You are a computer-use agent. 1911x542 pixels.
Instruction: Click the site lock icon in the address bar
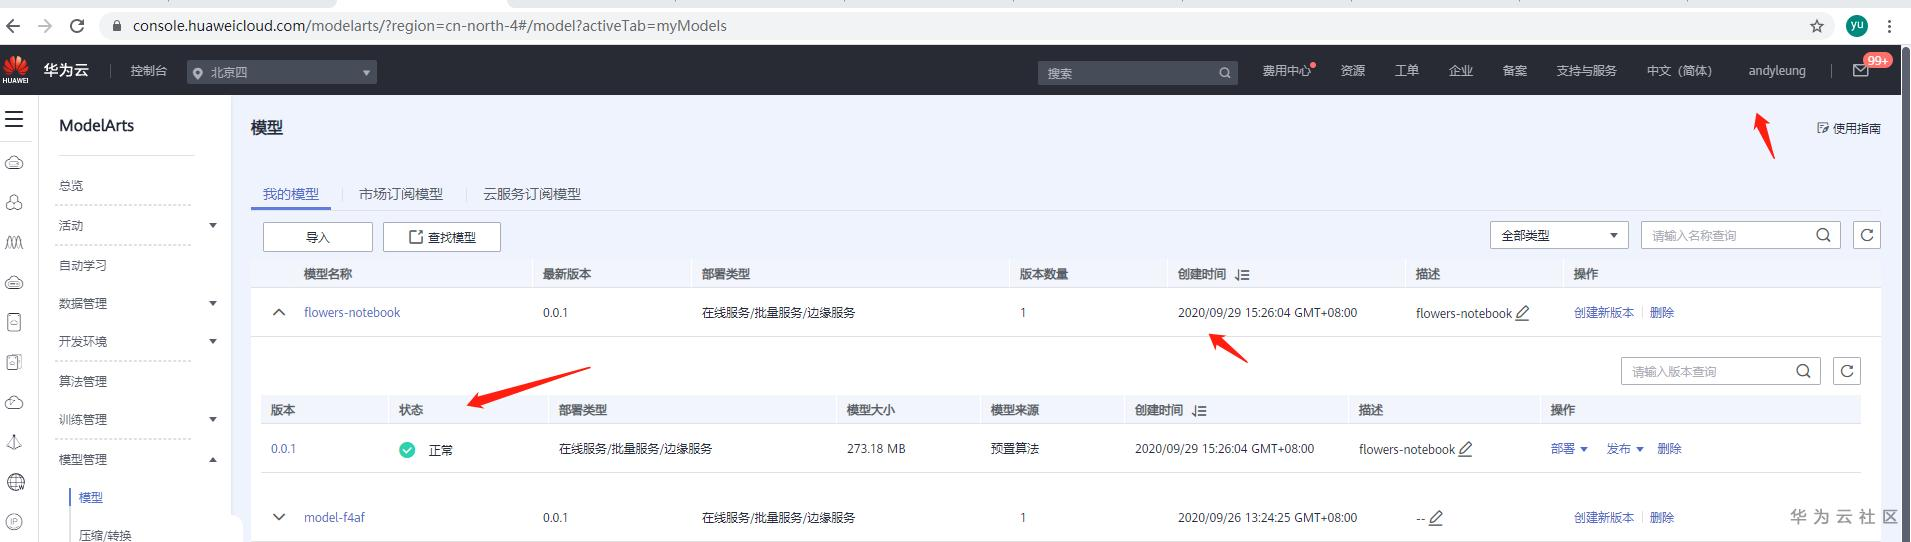tap(117, 26)
